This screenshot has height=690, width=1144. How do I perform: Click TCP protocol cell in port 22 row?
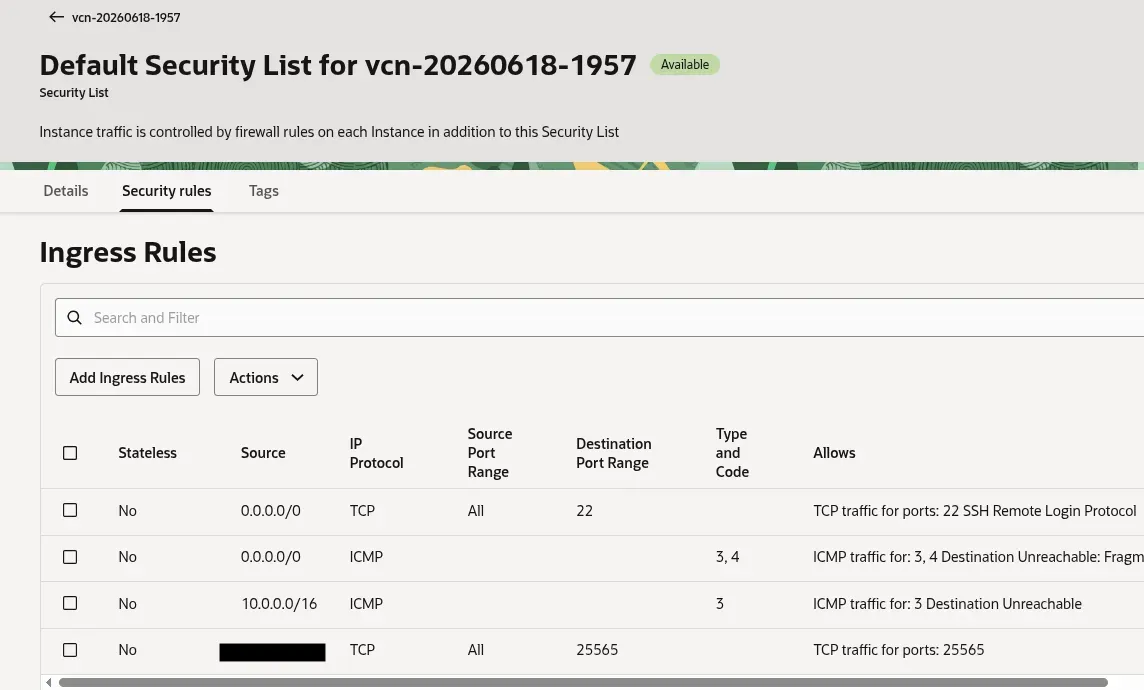[362, 511]
